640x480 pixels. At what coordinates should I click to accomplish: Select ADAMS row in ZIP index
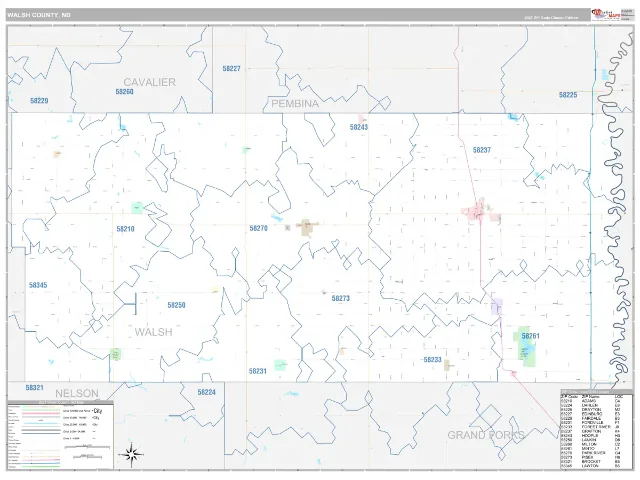592,401
